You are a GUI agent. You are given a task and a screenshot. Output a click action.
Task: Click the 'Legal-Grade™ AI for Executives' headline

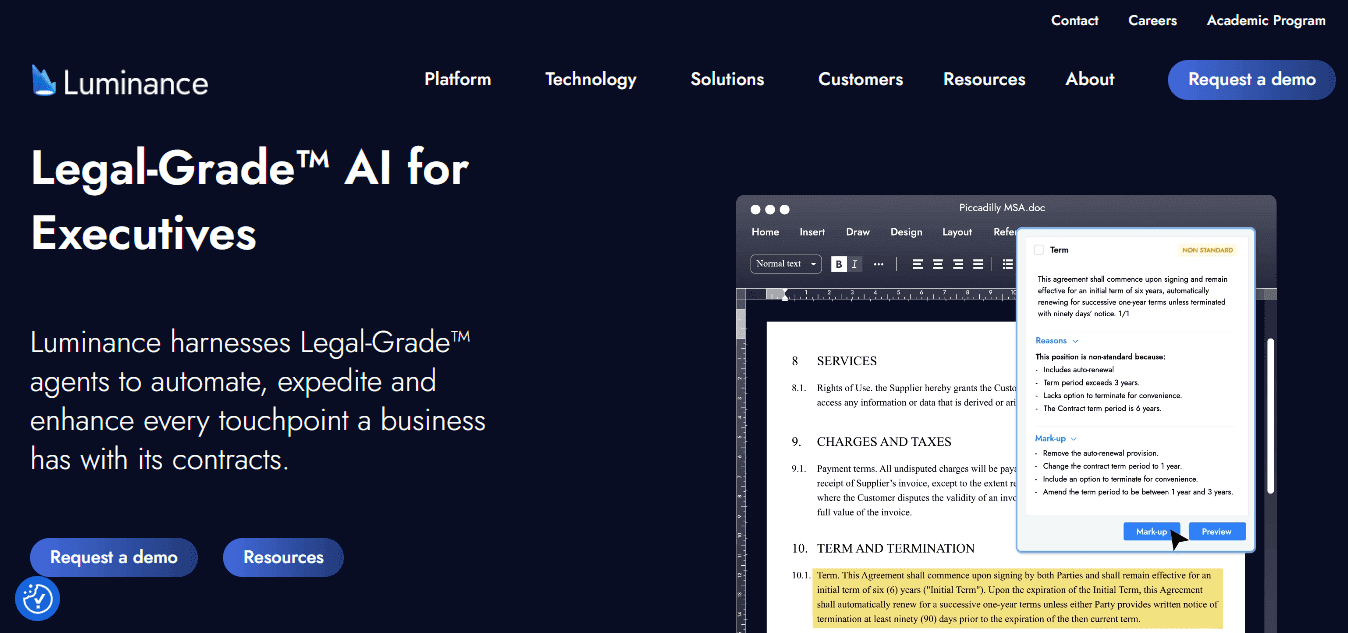click(250, 200)
